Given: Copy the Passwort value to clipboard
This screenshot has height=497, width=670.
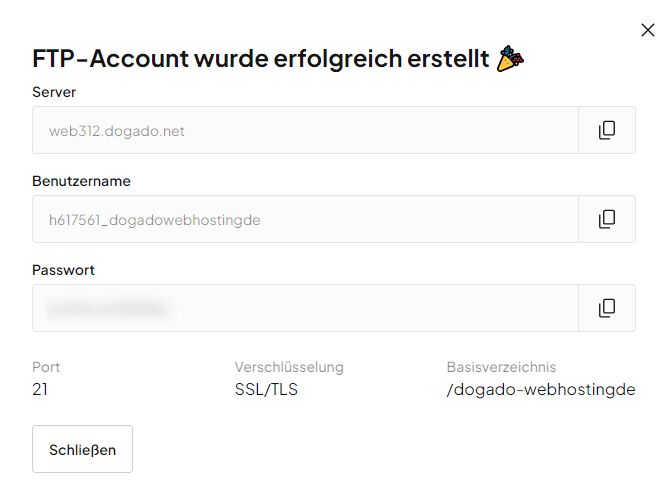Looking at the screenshot, I should tap(606, 308).
